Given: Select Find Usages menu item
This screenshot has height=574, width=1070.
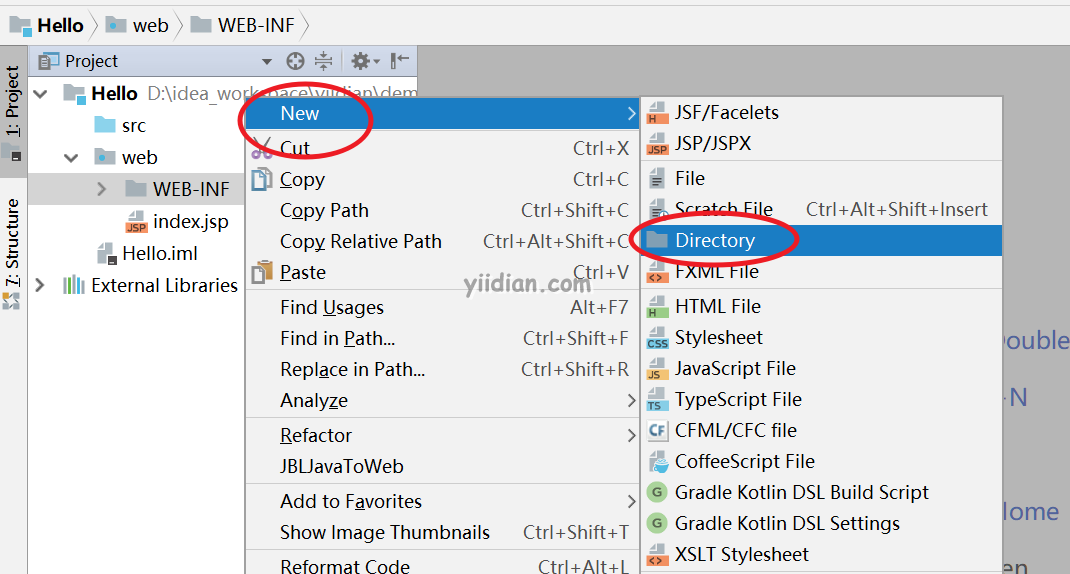Looking at the screenshot, I should 442,308.
